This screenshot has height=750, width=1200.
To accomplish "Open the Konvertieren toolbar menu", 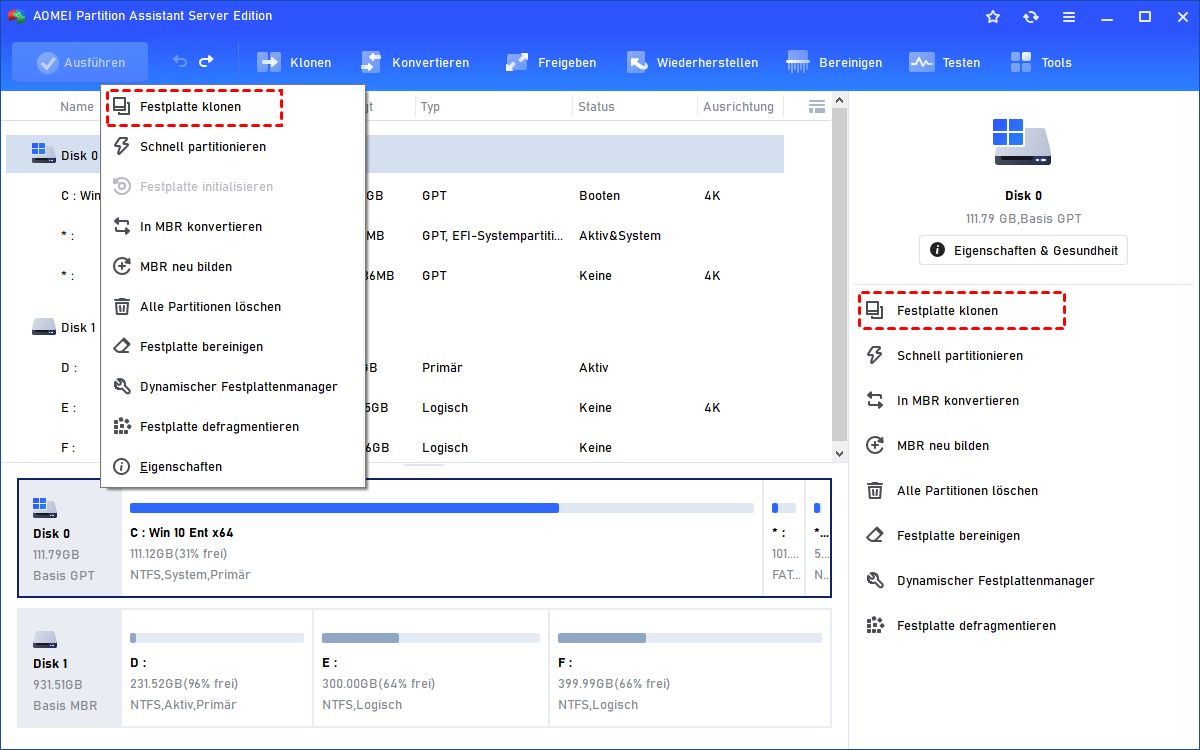I will pos(414,62).
